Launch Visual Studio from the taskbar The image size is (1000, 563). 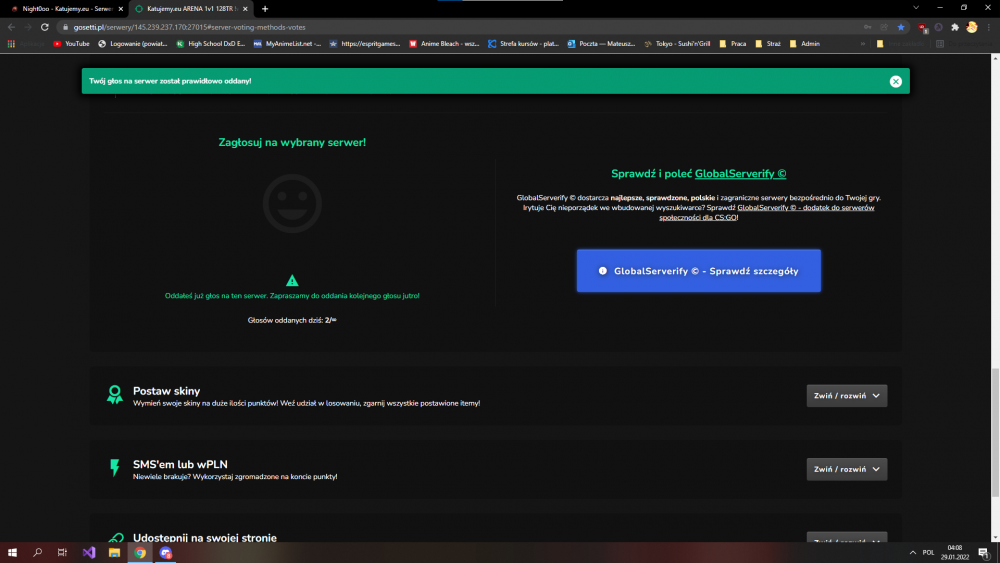pos(89,553)
